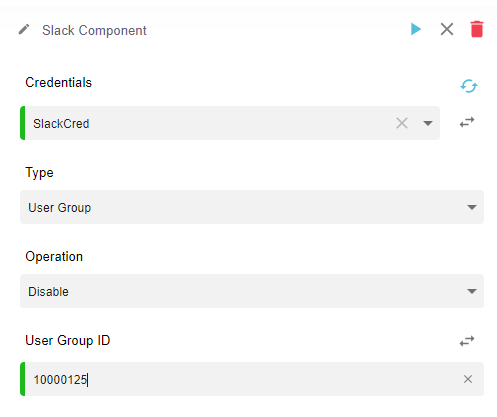Image resolution: width=497 pixels, height=417 pixels.
Task: Click the User Group ID label
Action: 68,340
